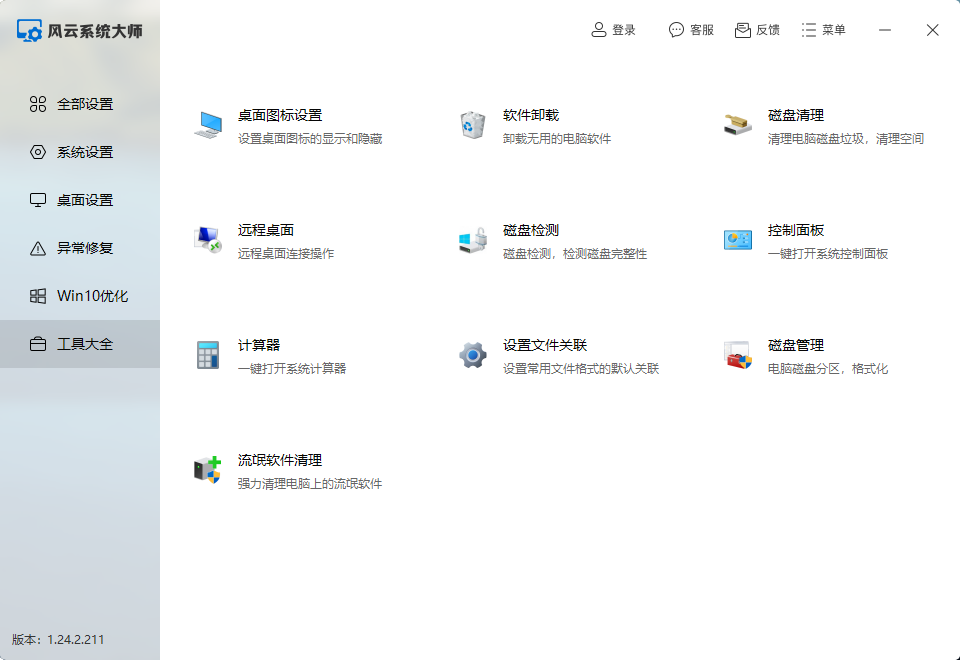Switch to 系统设置 section
The height and width of the screenshot is (660, 960).
pyautogui.click(x=80, y=152)
